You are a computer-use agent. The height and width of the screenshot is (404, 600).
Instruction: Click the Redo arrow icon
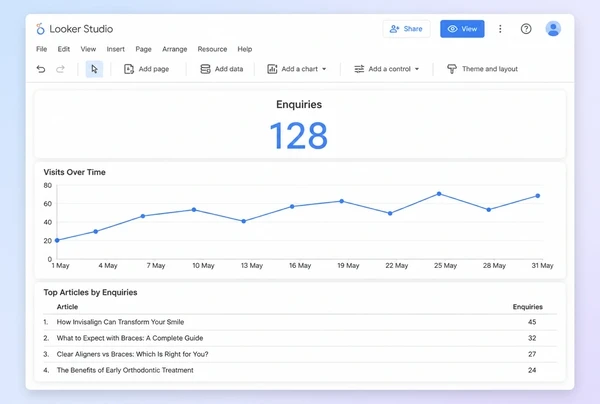tap(60, 69)
